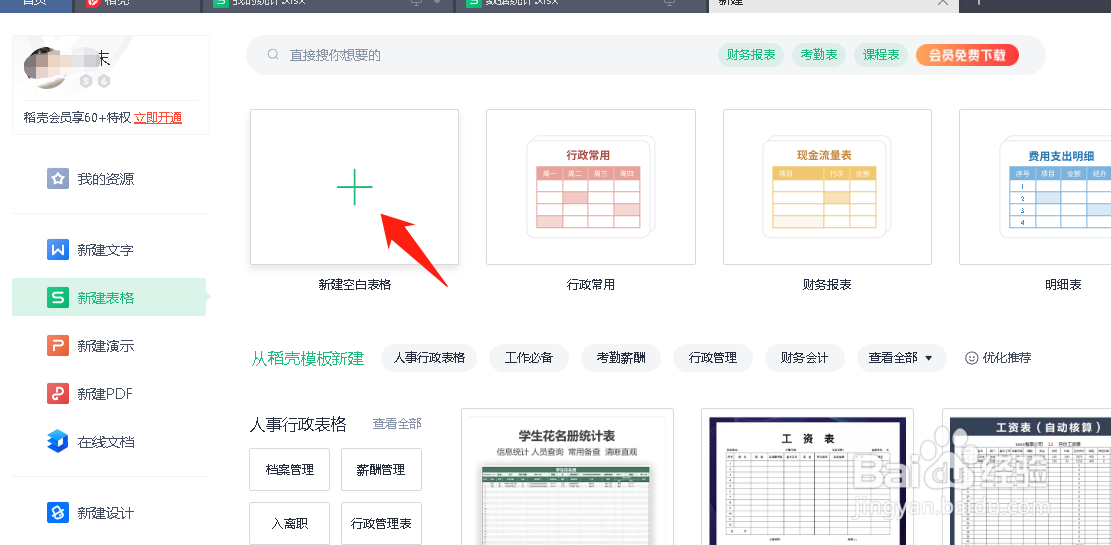Screen dimensions: 1111x545
Task: Click 查看全部 link beside 人事行政表格
Action: pyautogui.click(x=397, y=424)
